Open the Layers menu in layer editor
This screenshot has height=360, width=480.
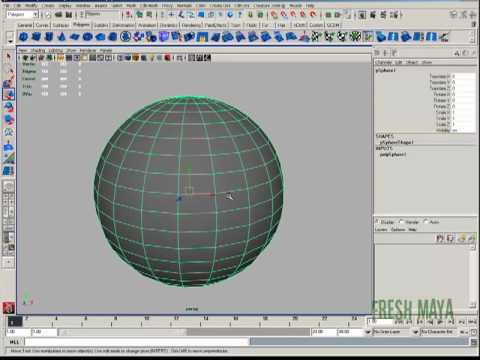[381, 230]
